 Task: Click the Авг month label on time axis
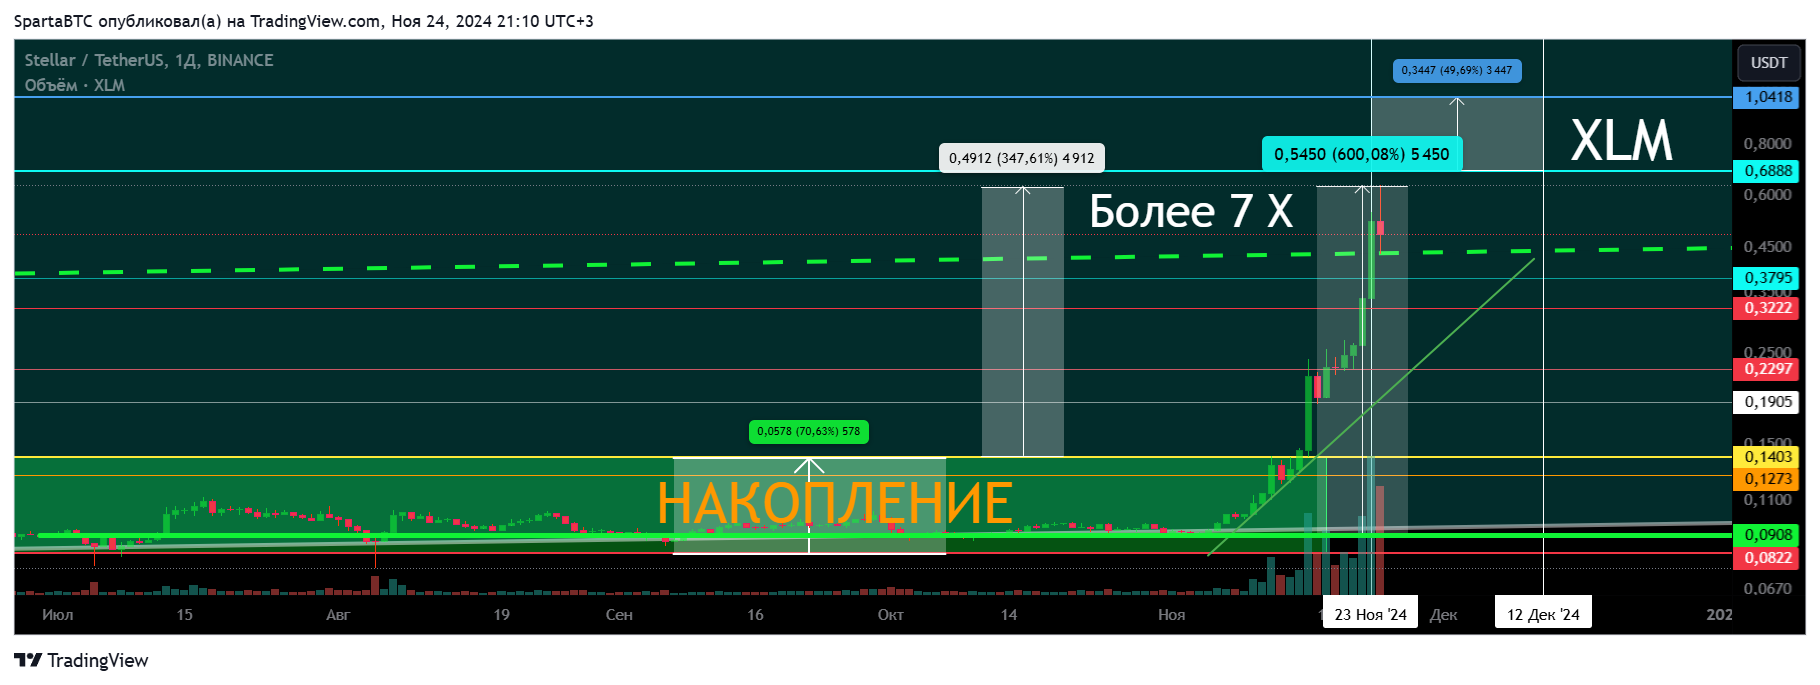tap(338, 615)
